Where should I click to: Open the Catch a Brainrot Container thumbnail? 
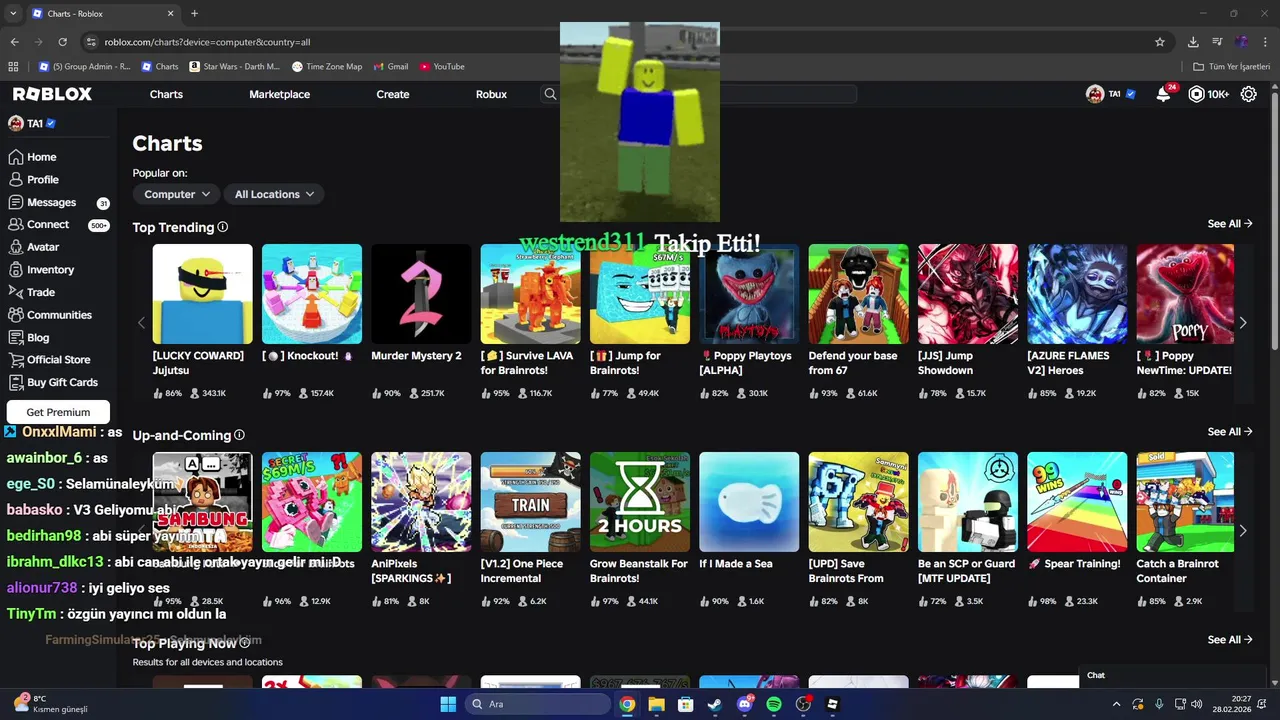pos(1185,502)
